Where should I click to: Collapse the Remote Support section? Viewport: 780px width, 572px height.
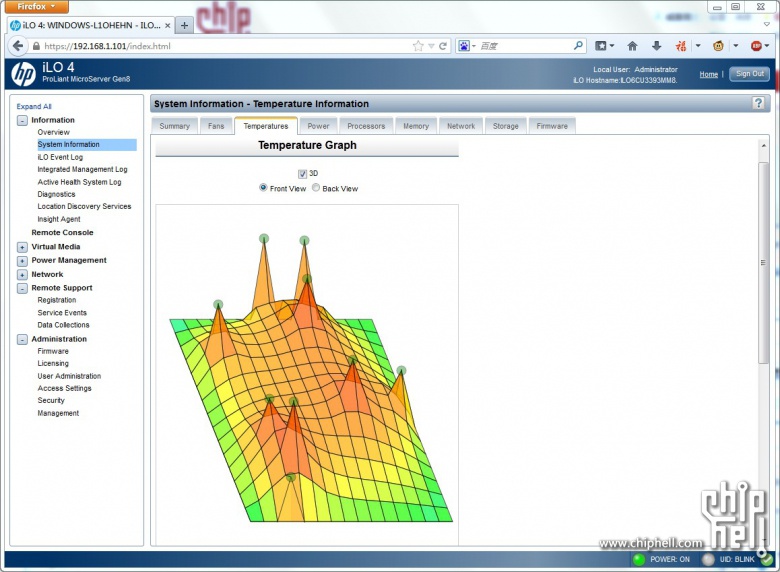click(x=22, y=288)
